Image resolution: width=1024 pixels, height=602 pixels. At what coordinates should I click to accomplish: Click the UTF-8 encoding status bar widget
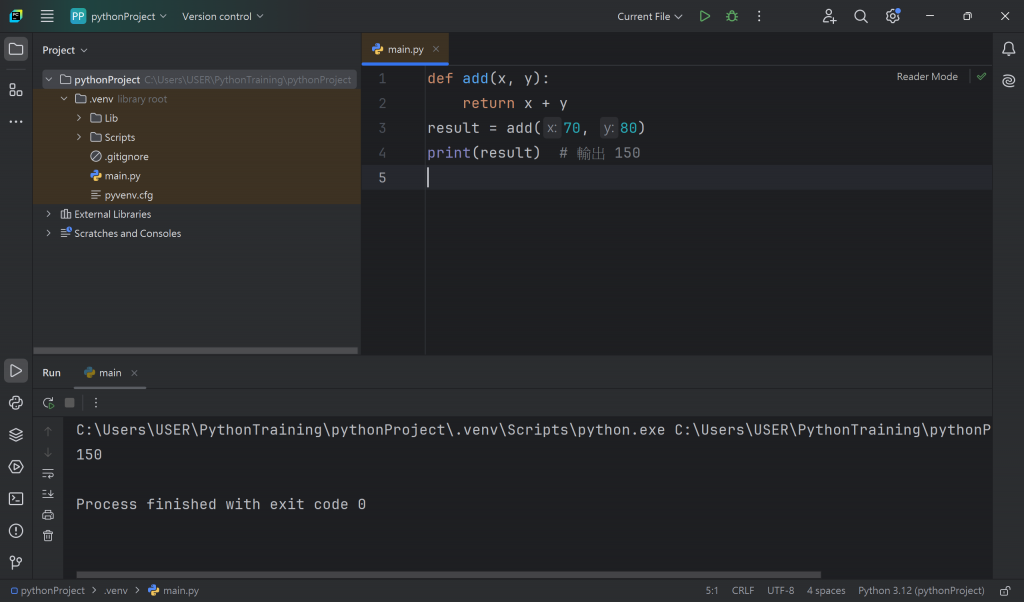coord(780,591)
